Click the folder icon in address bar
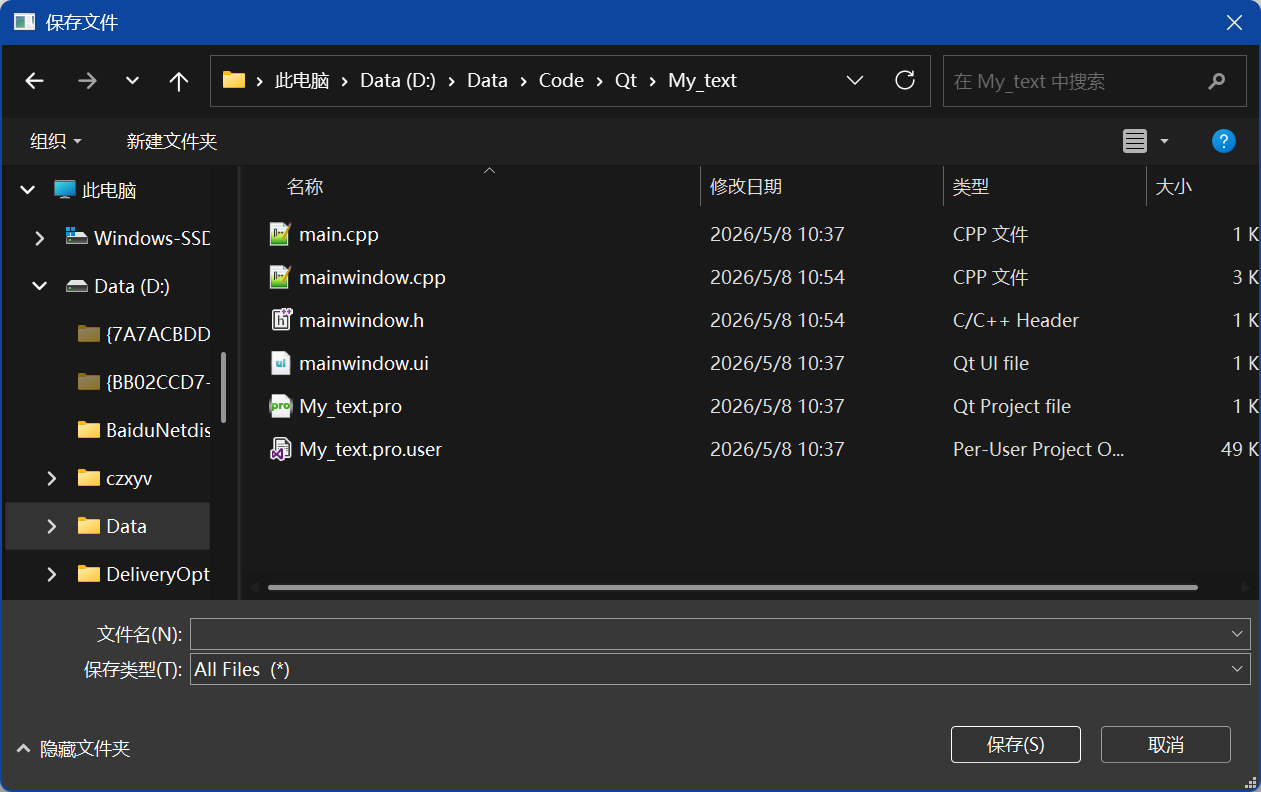The image size is (1261, 792). (234, 80)
